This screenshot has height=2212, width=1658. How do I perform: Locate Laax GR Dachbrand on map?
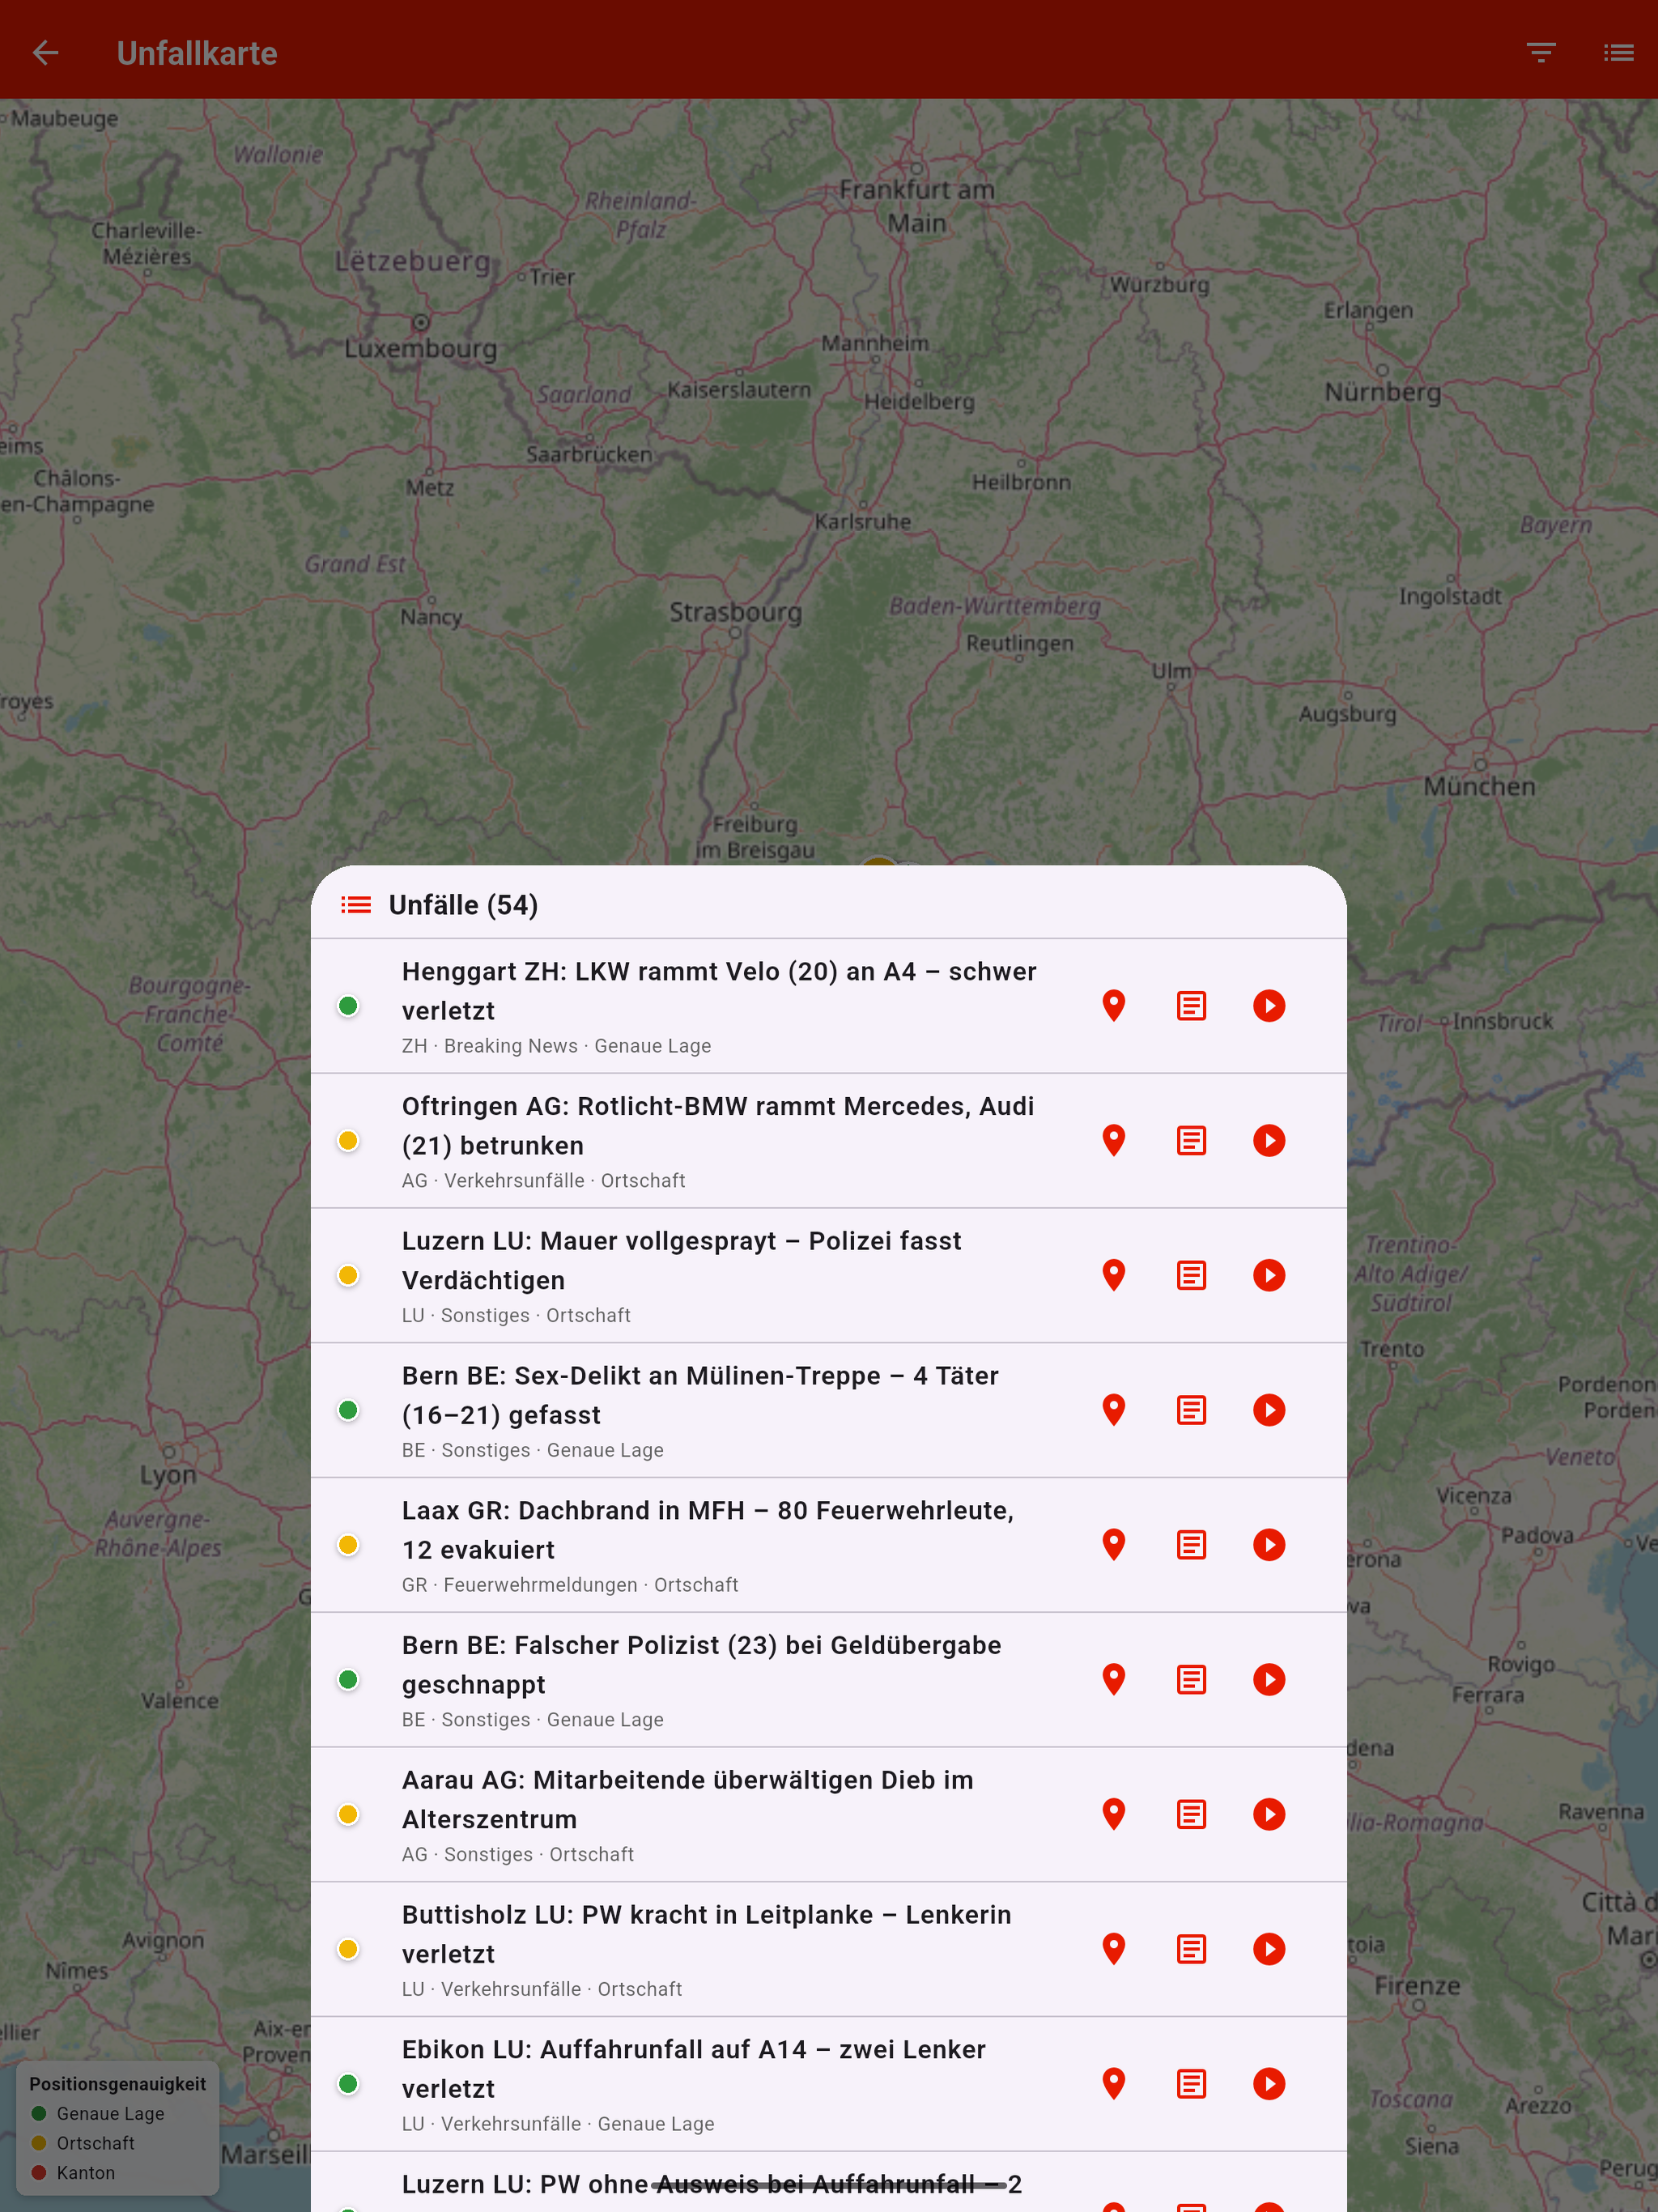pos(1114,1545)
